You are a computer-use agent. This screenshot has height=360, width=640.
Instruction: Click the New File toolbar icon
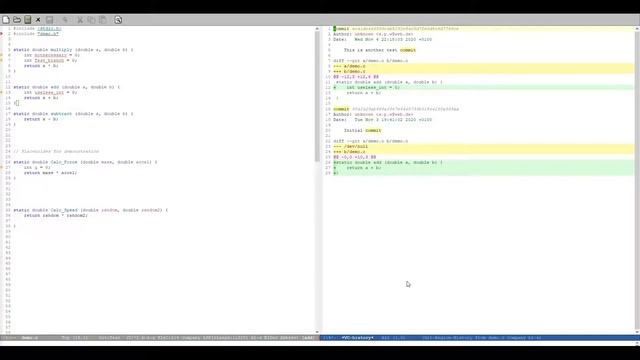click(x=6, y=20)
